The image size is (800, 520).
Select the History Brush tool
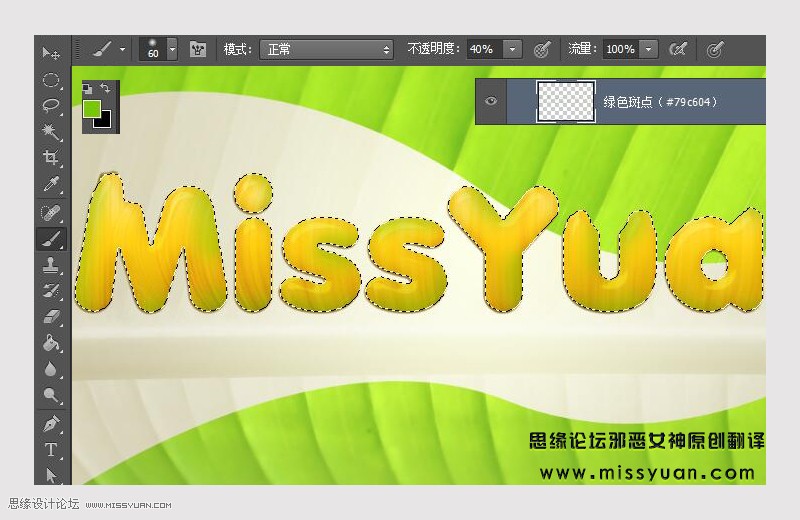(x=51, y=291)
